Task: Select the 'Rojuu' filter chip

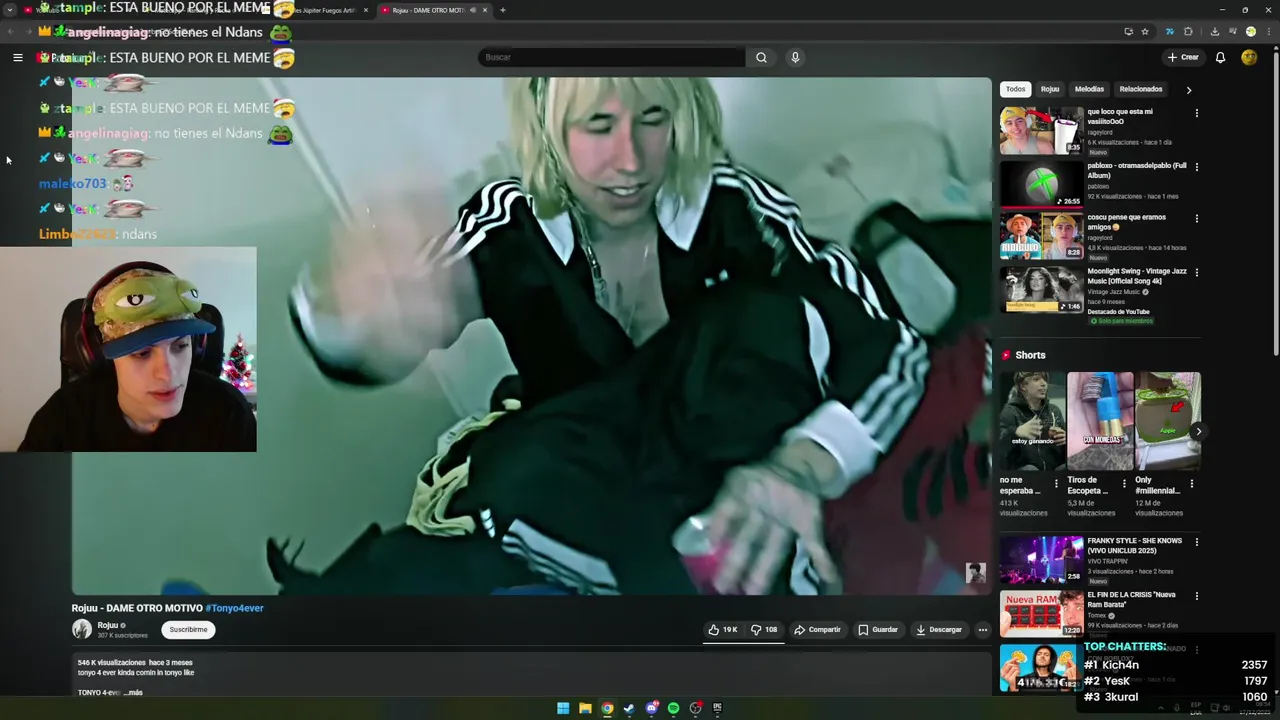Action: point(1050,89)
